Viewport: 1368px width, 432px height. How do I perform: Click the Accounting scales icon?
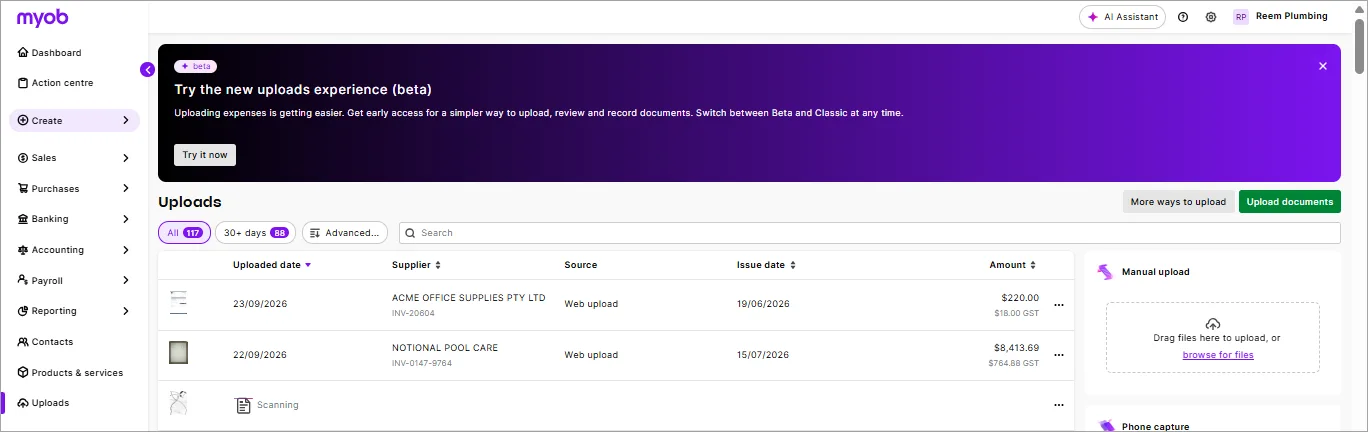pos(23,250)
